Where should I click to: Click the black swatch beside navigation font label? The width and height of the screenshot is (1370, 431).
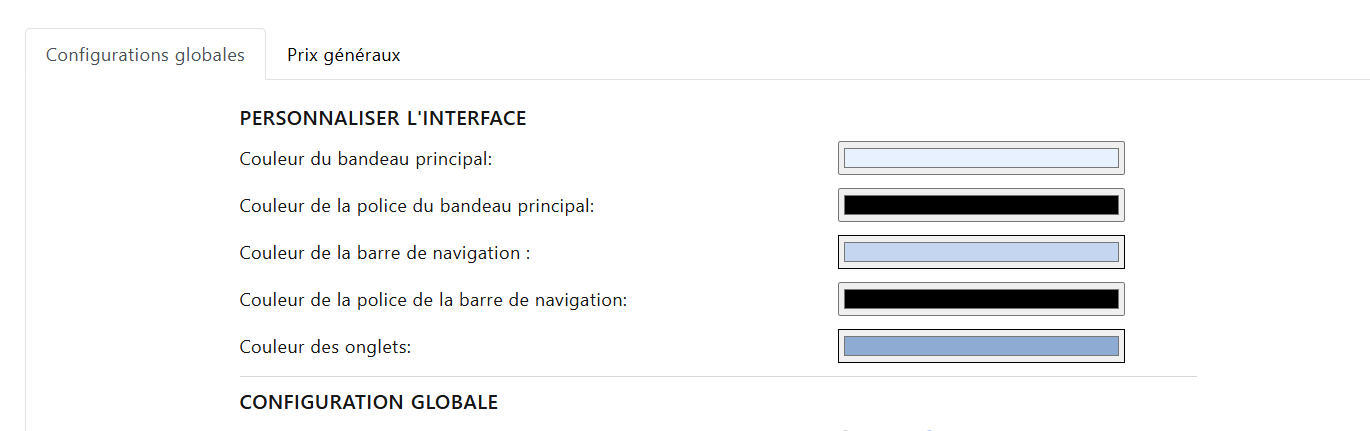[x=981, y=299]
